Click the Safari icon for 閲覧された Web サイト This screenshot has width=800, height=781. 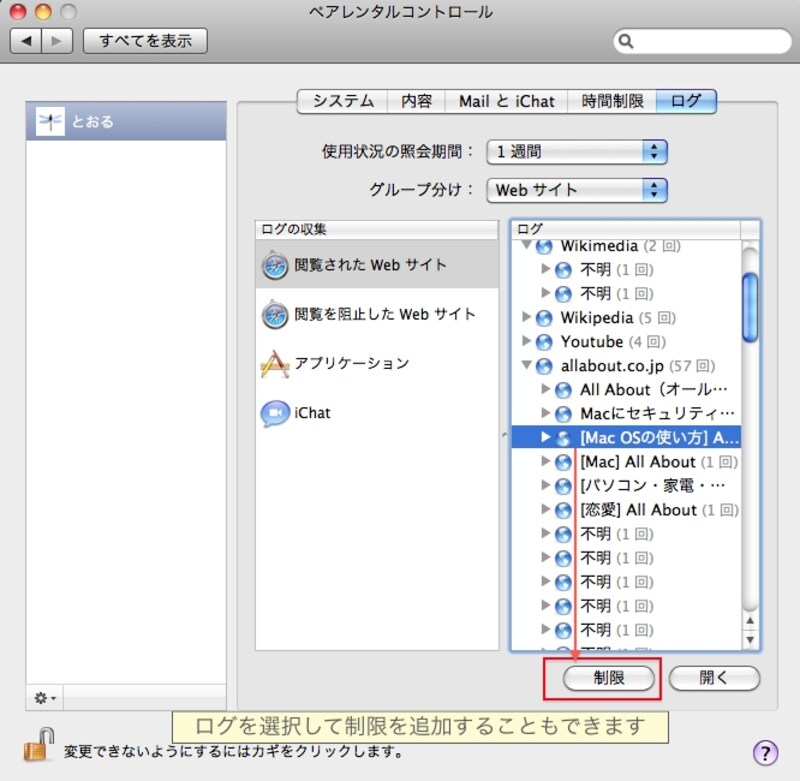tap(275, 266)
